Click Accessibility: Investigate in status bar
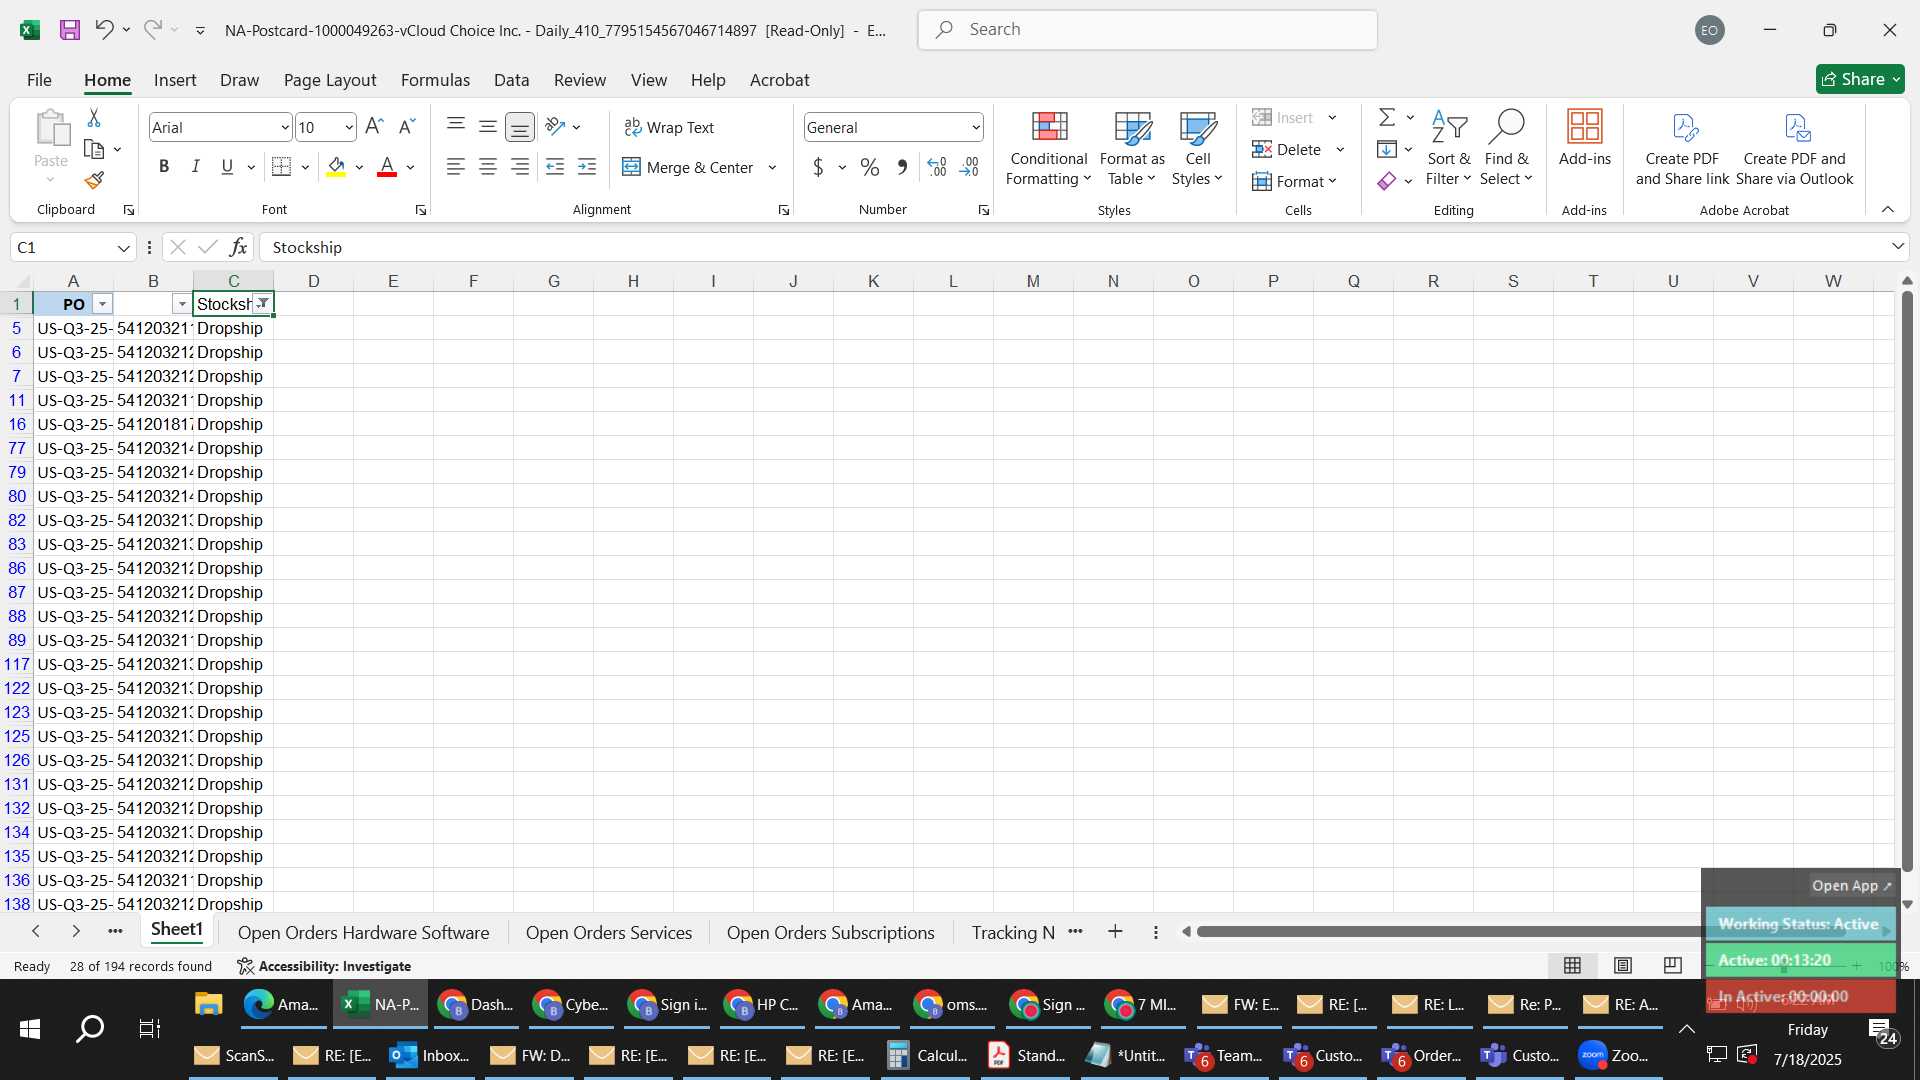Screen dimensions: 1920x1080 click(x=324, y=966)
